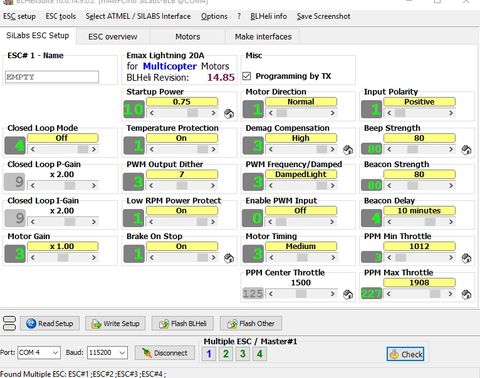Click Motor Timing right arrow
Screen dimensions: 480x378
[332, 257]
